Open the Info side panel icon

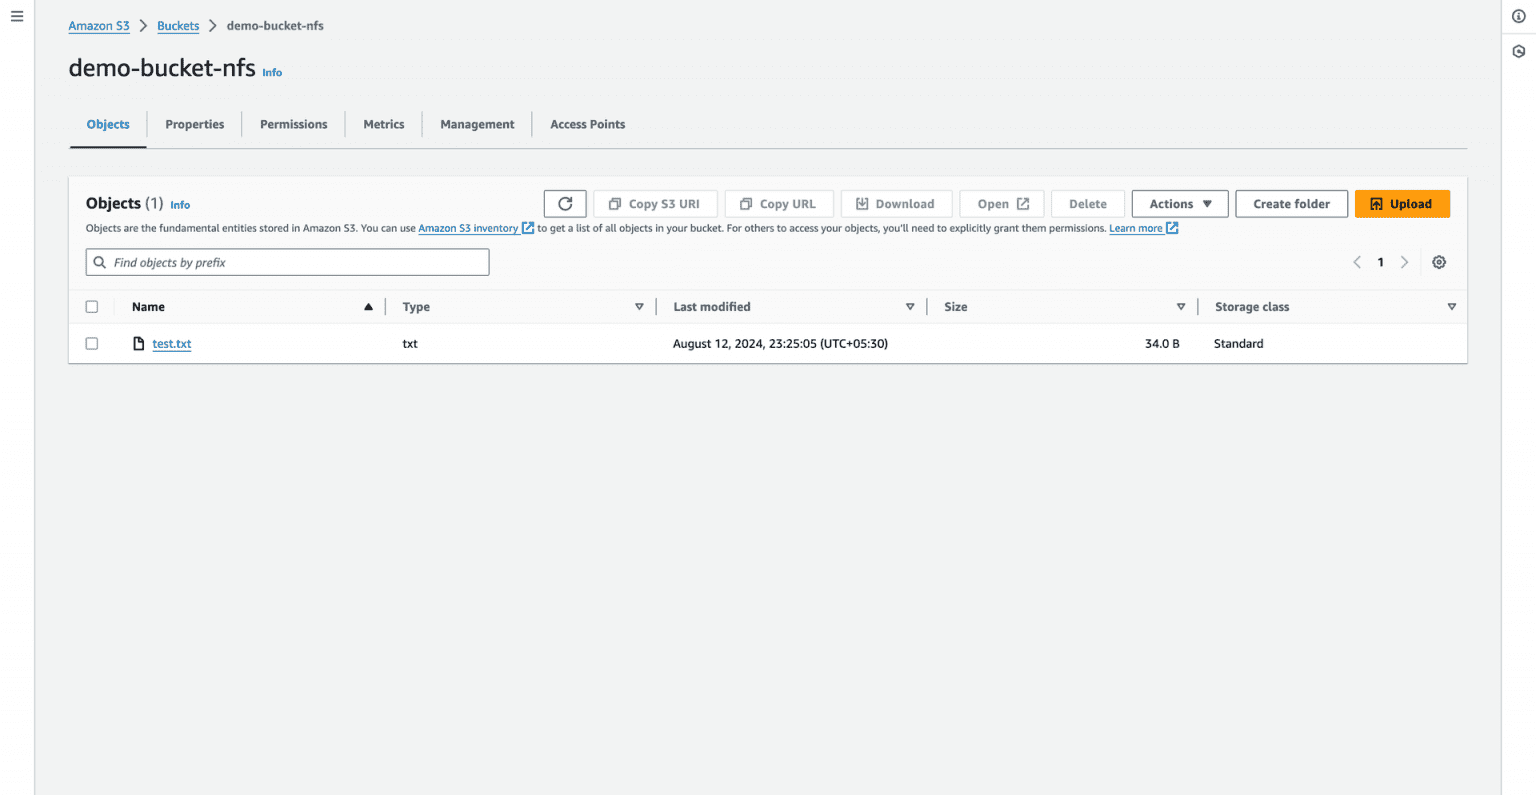click(x=1518, y=16)
